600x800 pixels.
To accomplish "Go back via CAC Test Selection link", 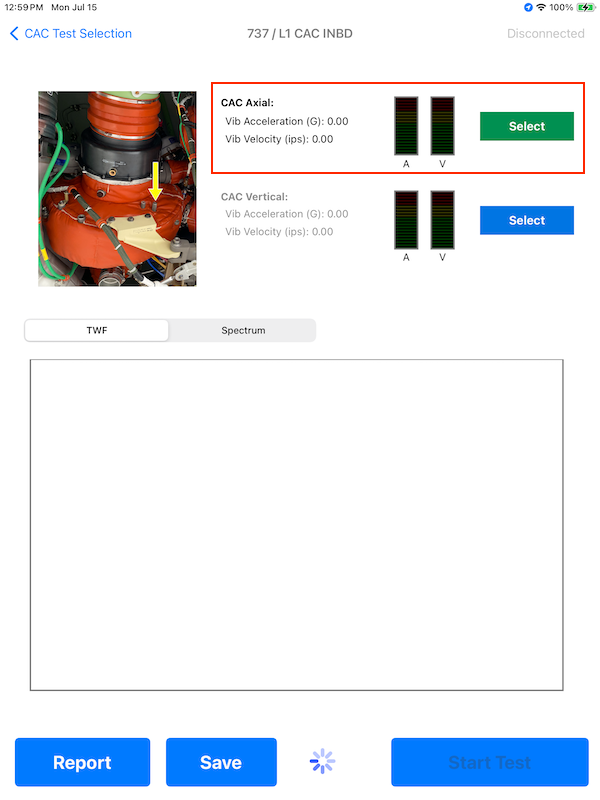I will pos(78,34).
